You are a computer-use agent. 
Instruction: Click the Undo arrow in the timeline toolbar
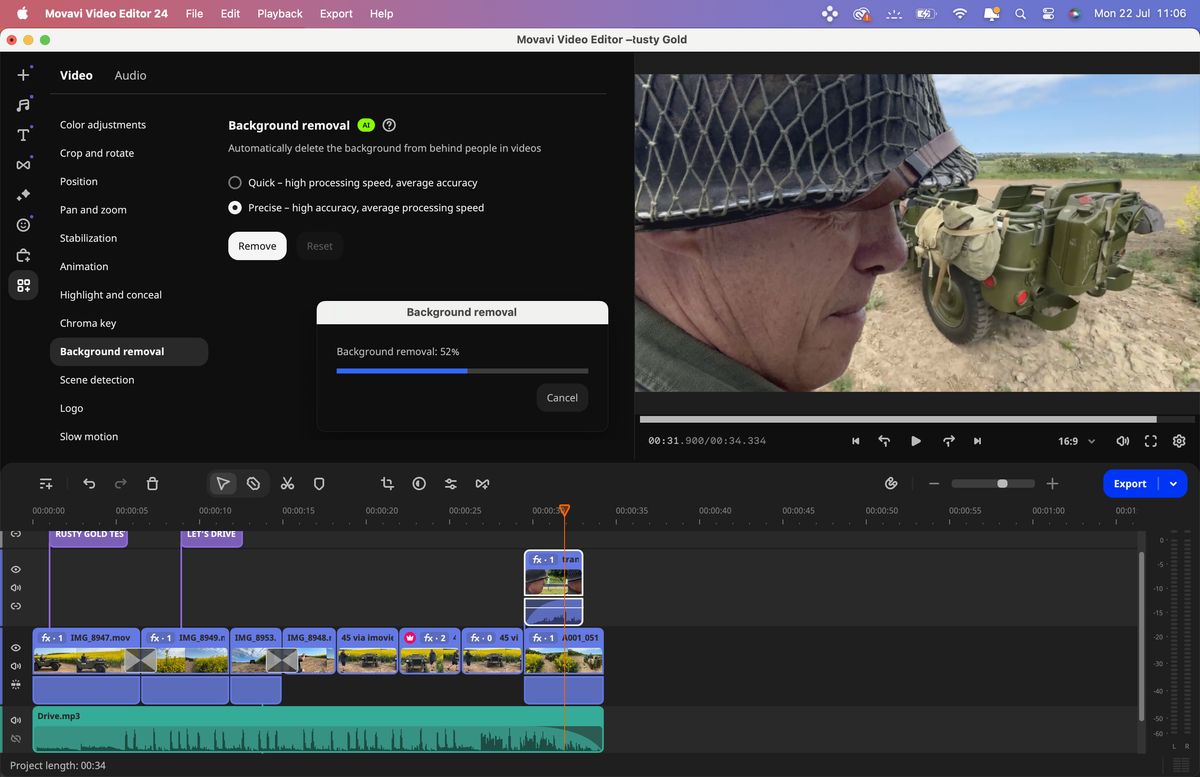pos(89,483)
